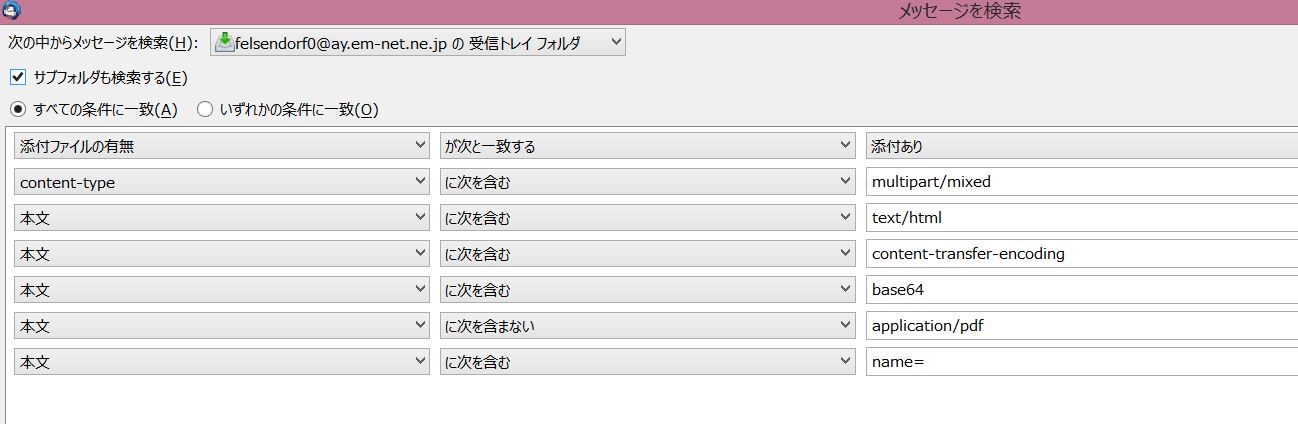Click the multipart/mixed text field
The image size is (1298, 424).
[x=1080, y=182]
